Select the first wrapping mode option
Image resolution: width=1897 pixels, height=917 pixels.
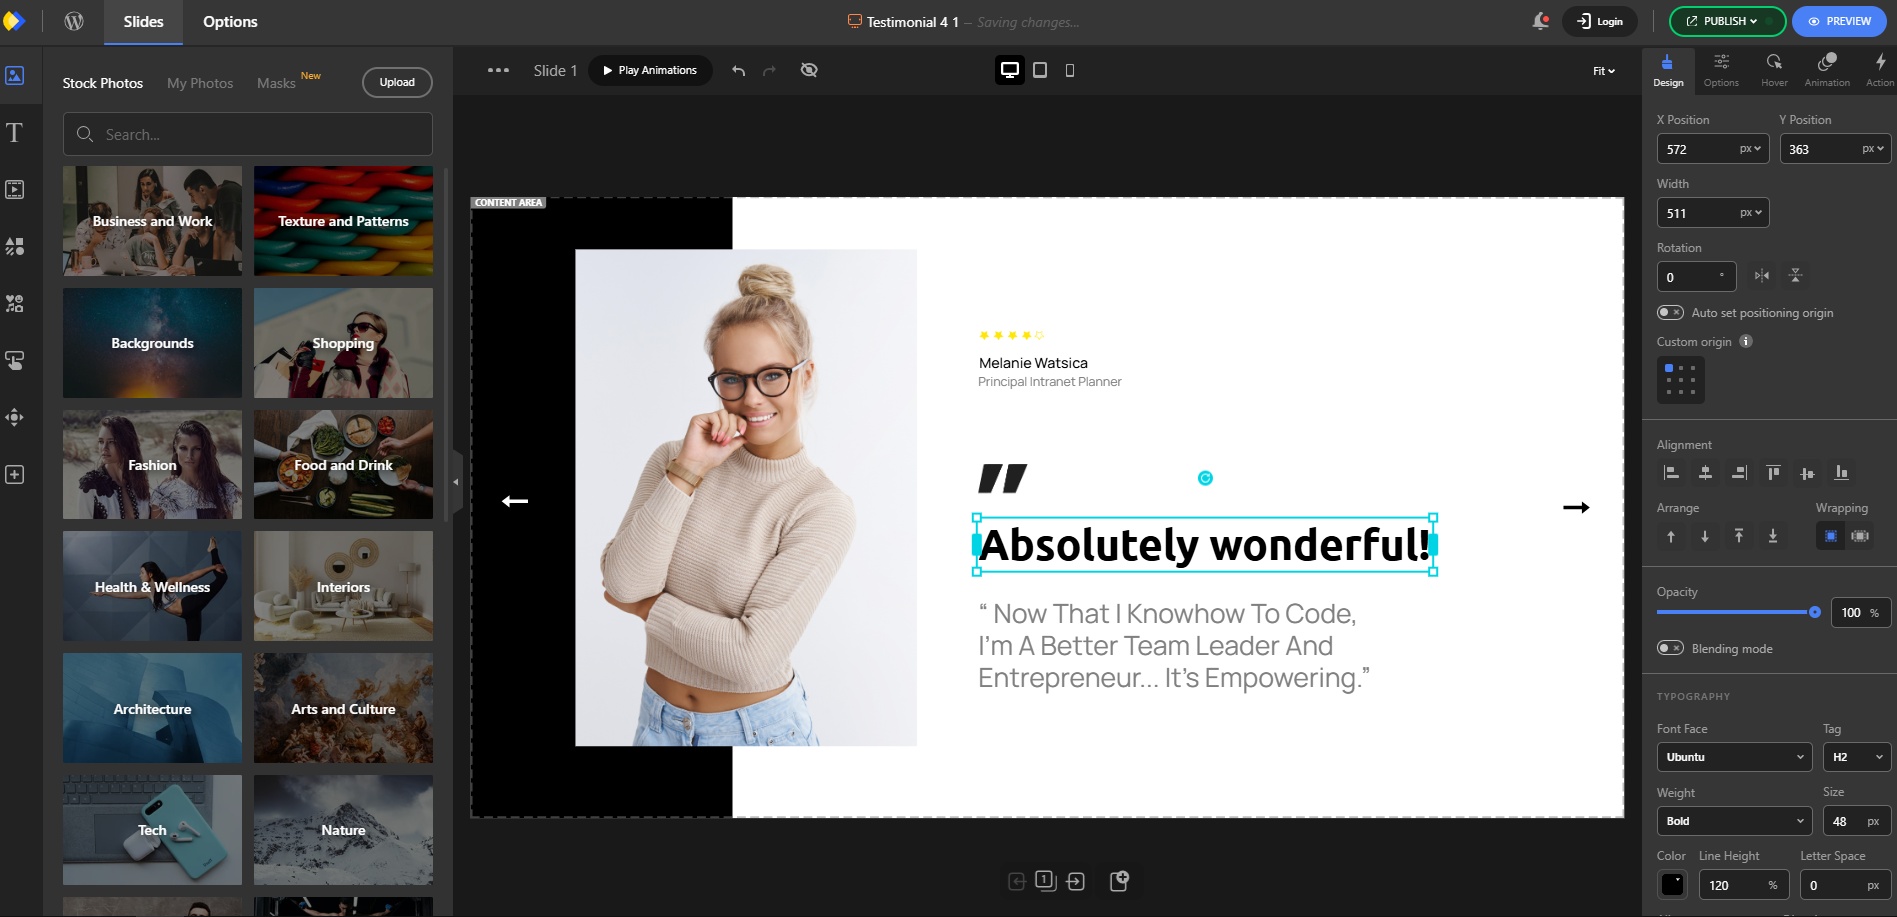click(x=1831, y=536)
